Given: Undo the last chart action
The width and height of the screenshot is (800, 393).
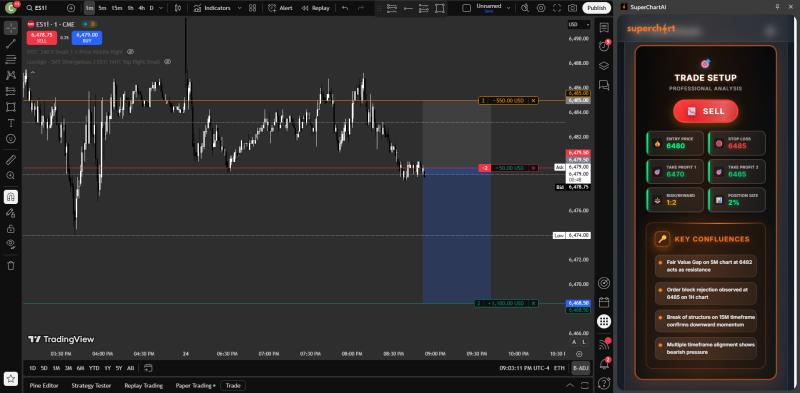Looking at the screenshot, I should tap(345, 8).
